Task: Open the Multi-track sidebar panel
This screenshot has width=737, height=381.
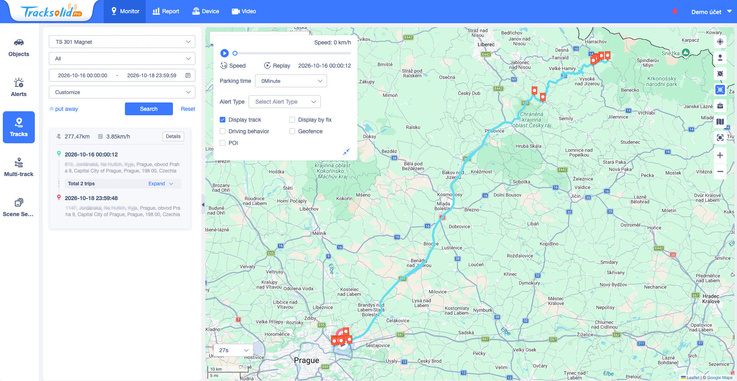Action: [x=19, y=167]
